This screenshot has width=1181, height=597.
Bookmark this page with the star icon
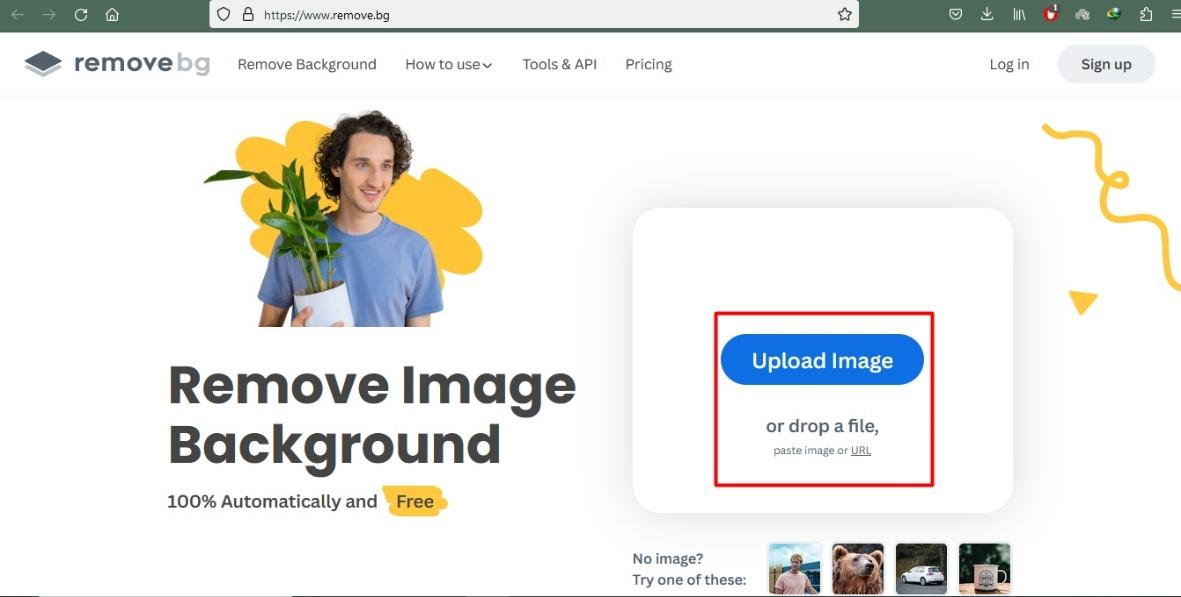coord(844,14)
